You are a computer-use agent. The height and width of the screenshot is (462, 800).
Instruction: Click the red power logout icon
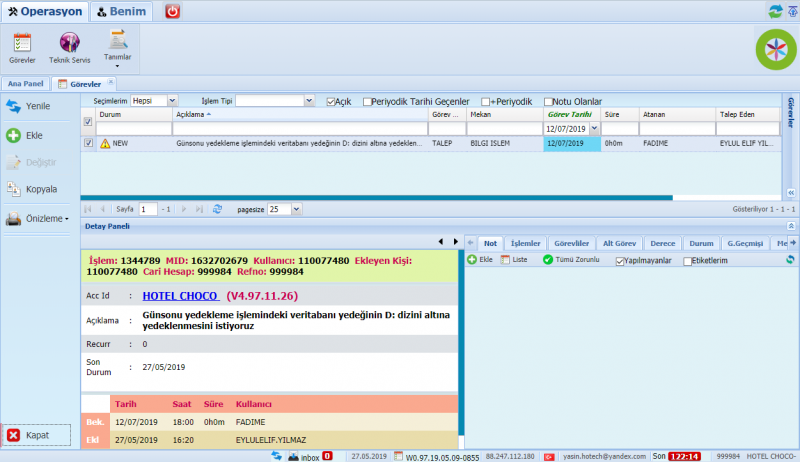click(x=172, y=11)
